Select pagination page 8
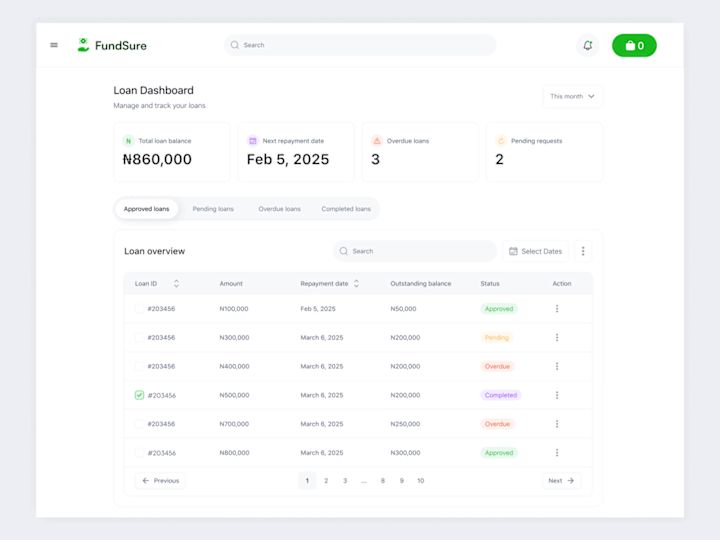Image resolution: width=720 pixels, height=540 pixels. [x=382, y=481]
